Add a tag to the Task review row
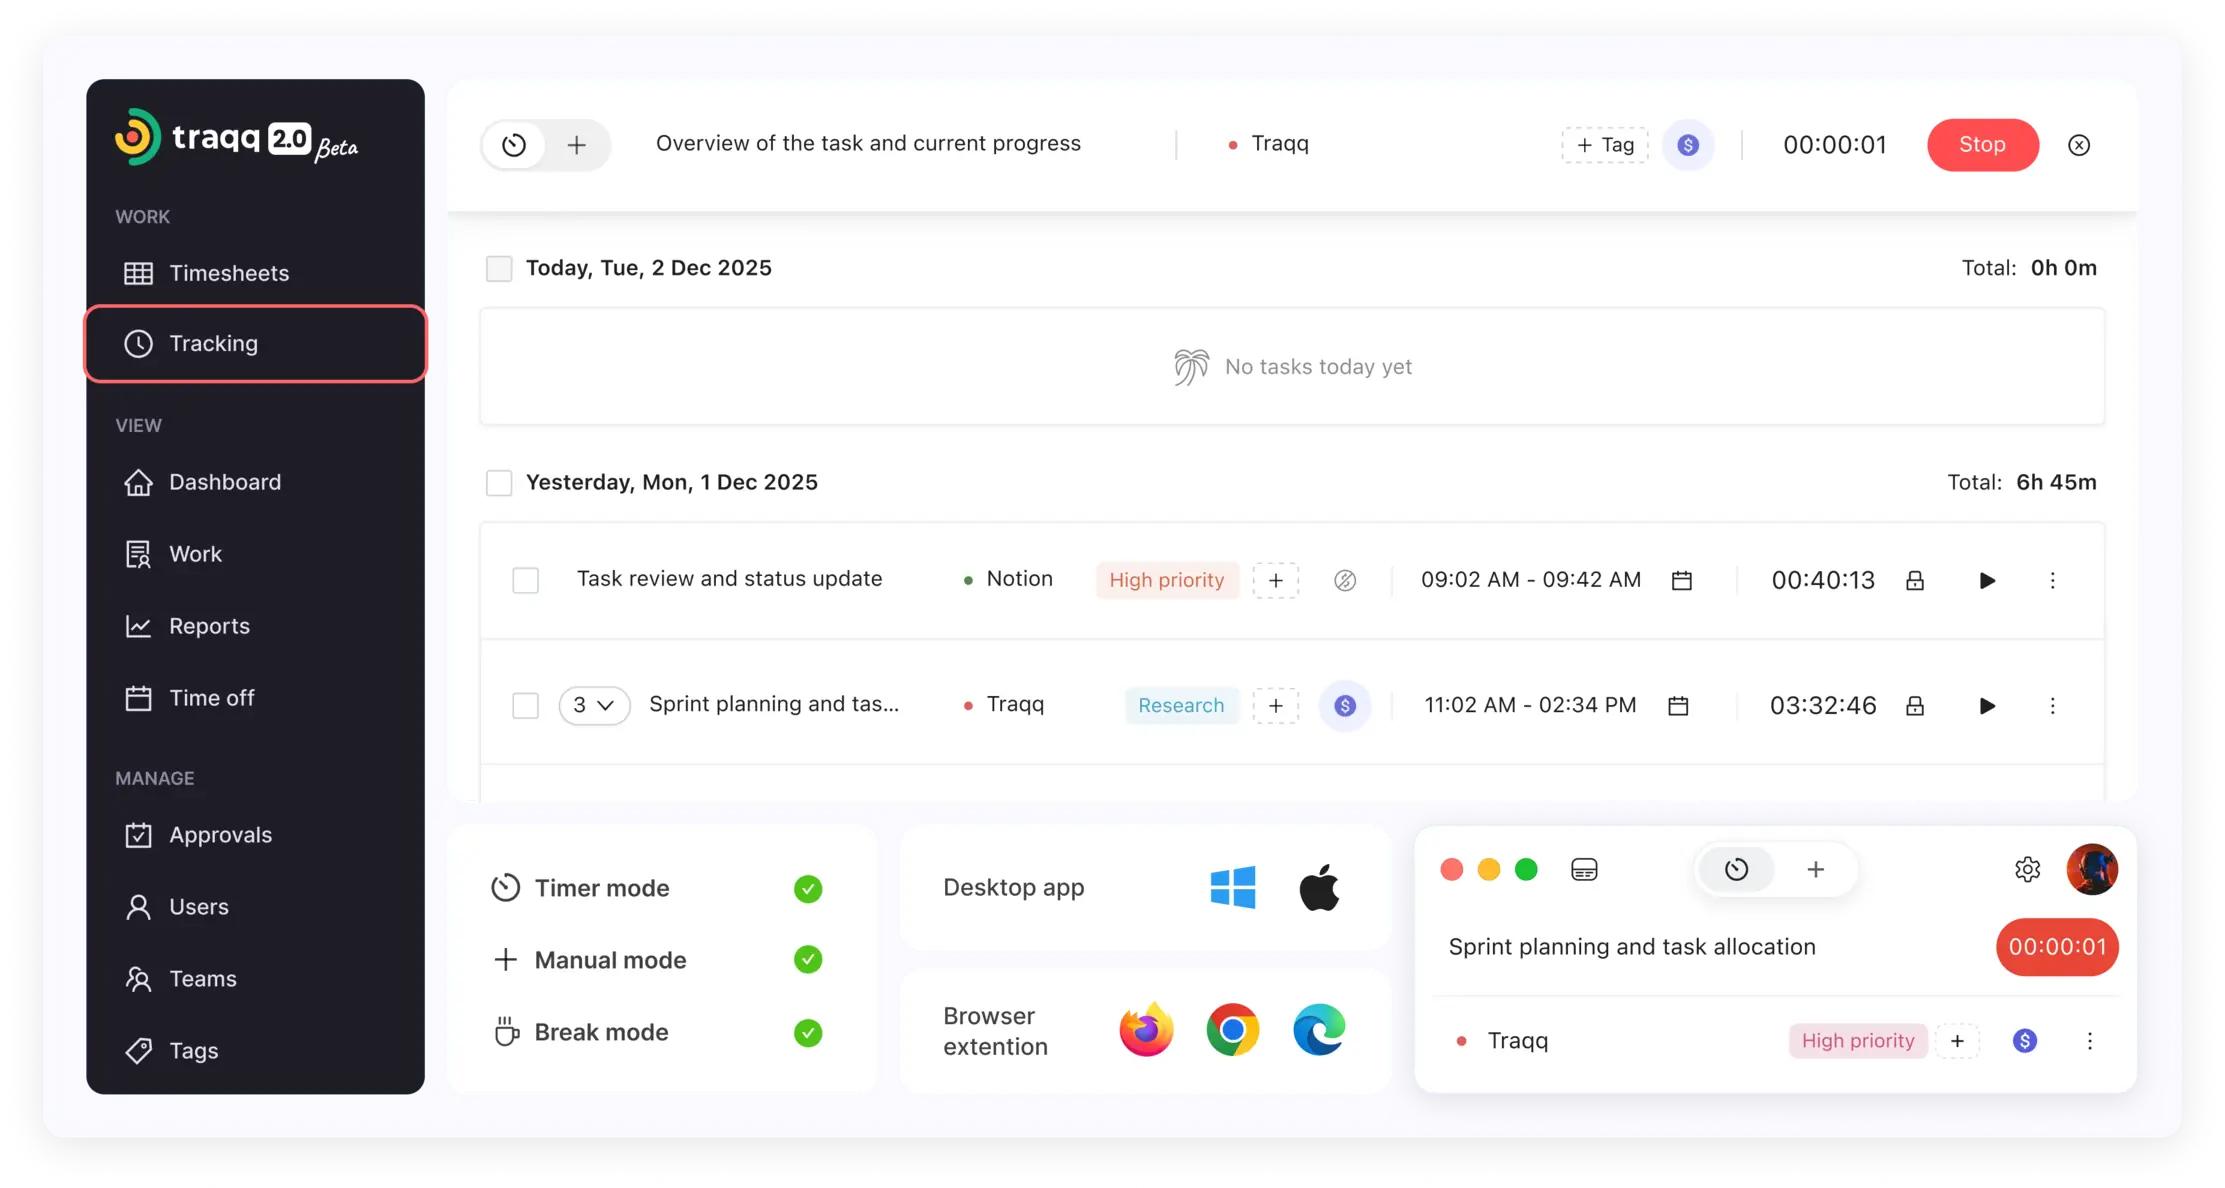This screenshot has width=2225, height=1188. click(1275, 580)
